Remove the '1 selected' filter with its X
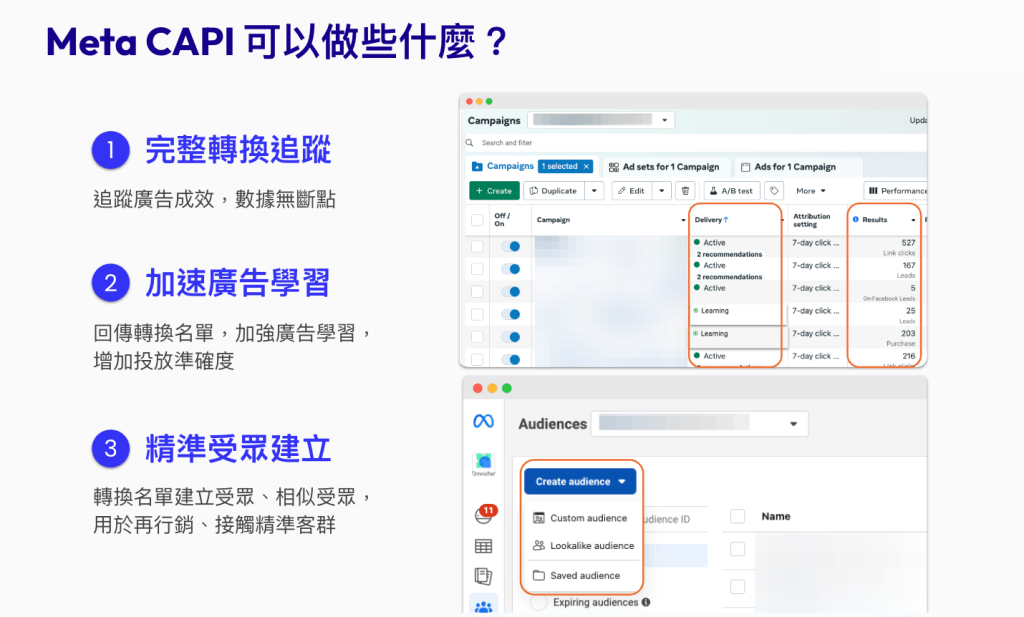This screenshot has width=1024, height=617. click(x=586, y=166)
